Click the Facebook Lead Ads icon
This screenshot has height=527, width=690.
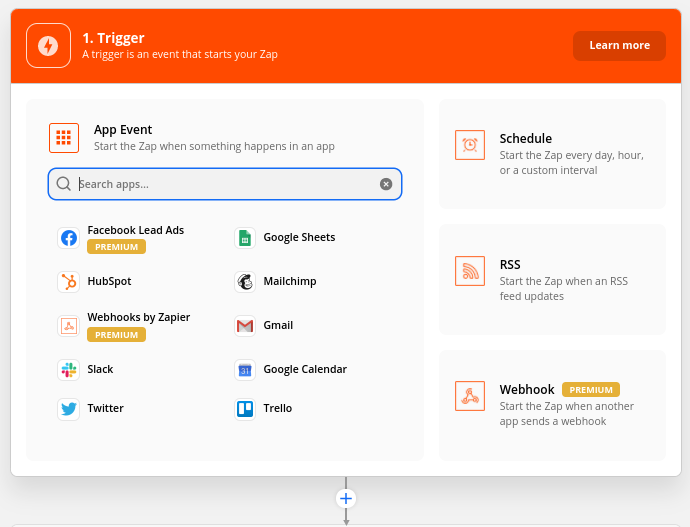coord(69,238)
